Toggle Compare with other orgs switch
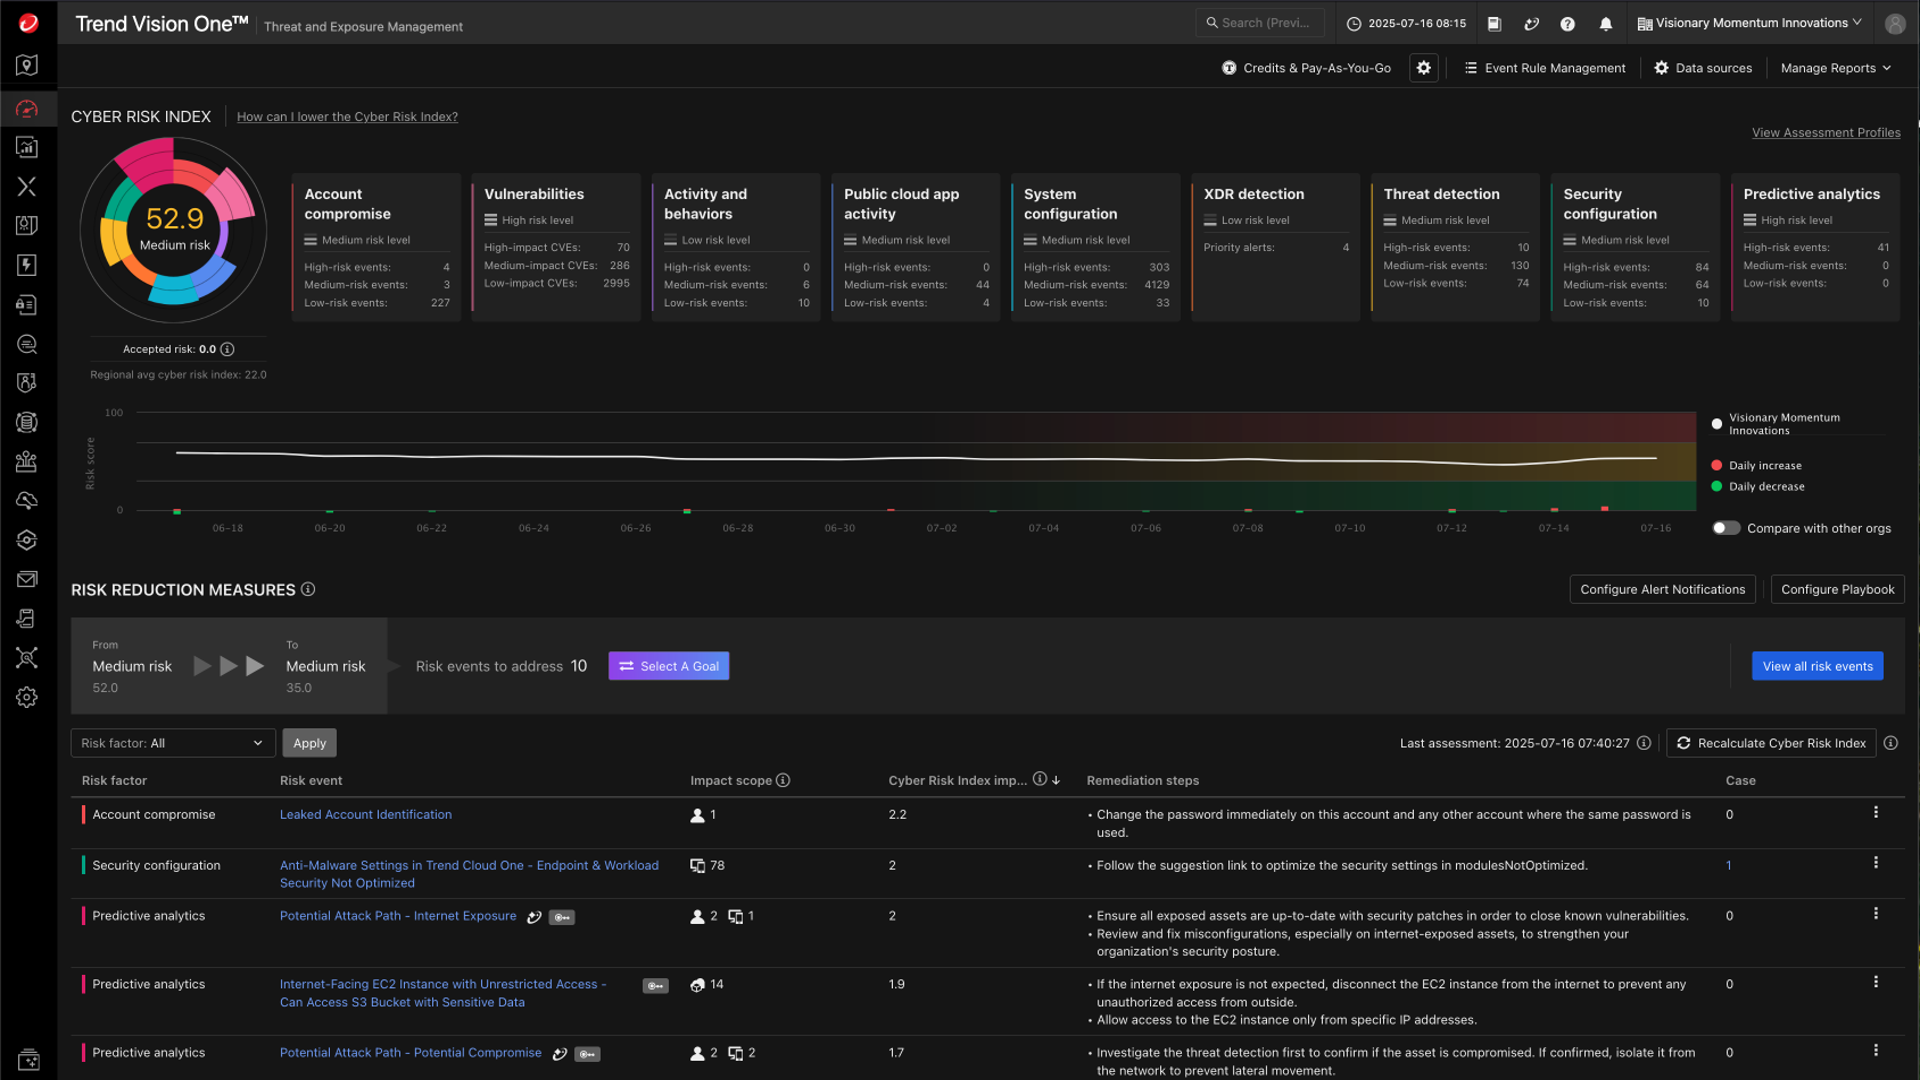This screenshot has width=1920, height=1080. 1726,528
